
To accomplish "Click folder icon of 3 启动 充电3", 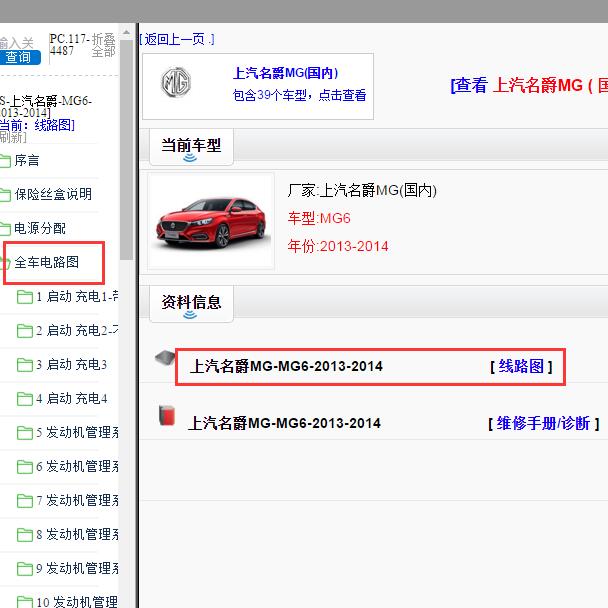I will [25, 365].
